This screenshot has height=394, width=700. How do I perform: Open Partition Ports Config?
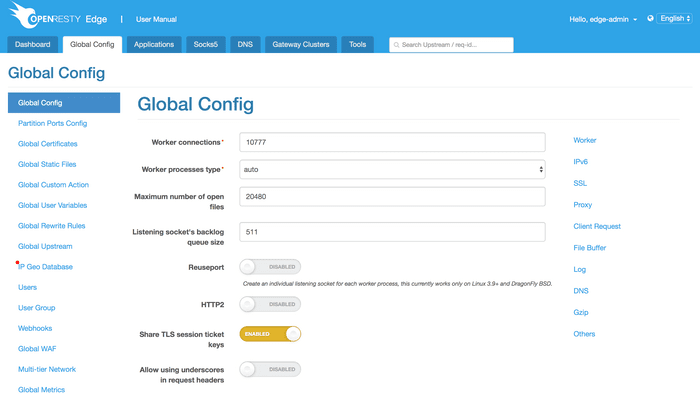click(x=53, y=123)
